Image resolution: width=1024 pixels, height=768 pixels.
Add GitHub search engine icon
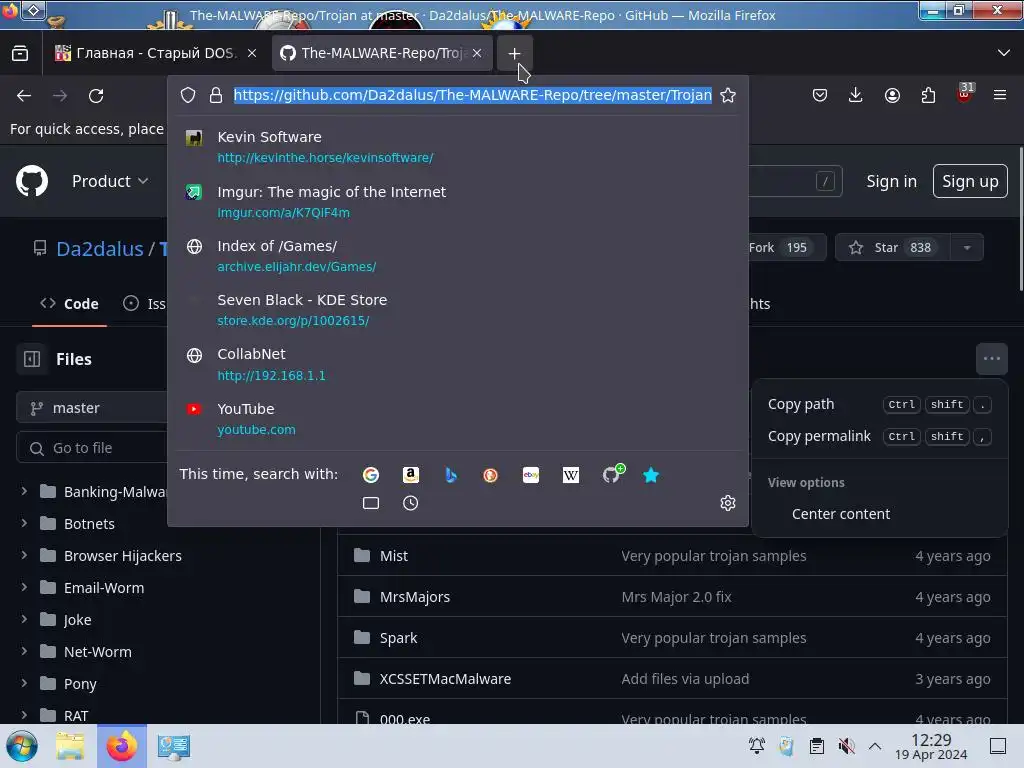(612, 473)
